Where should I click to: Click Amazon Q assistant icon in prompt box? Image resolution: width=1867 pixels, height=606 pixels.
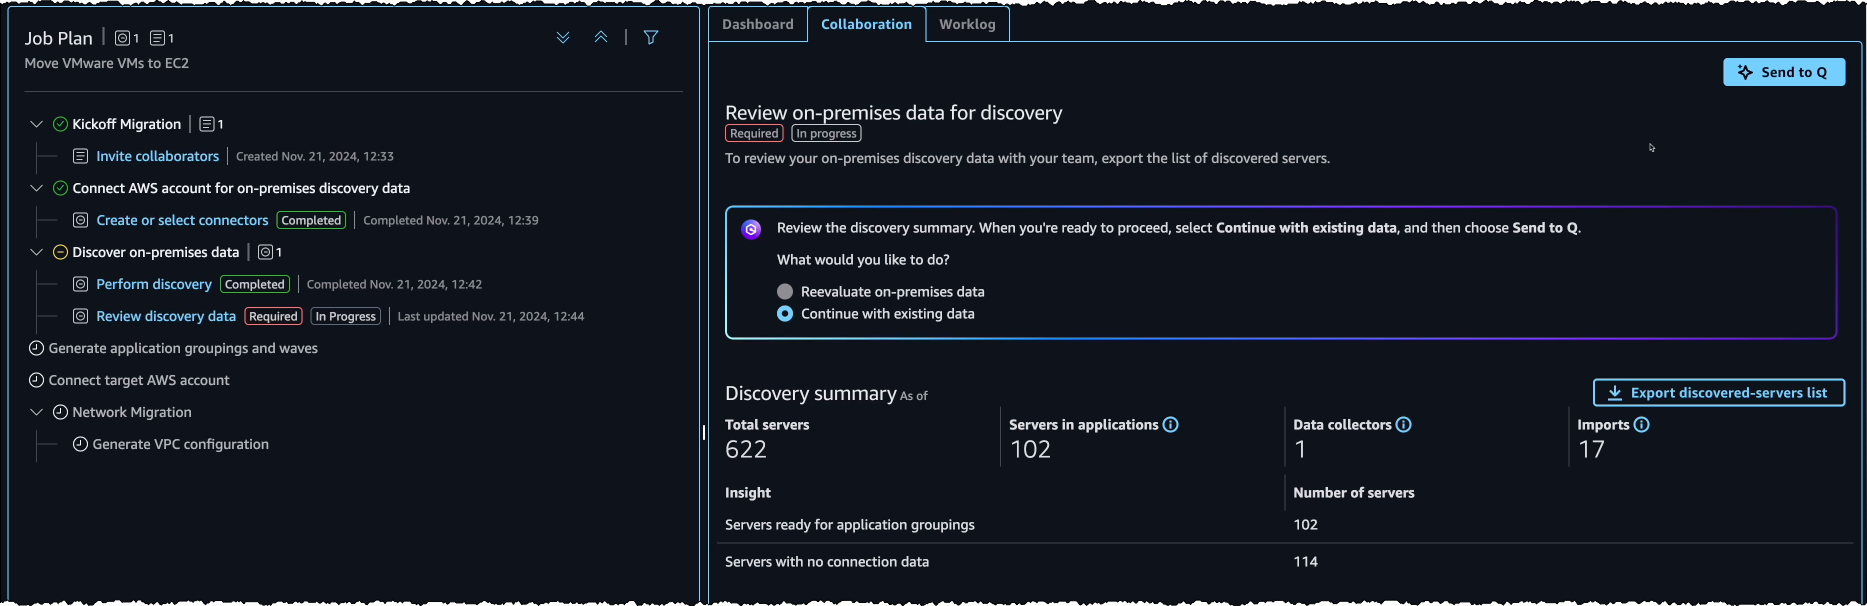(751, 229)
